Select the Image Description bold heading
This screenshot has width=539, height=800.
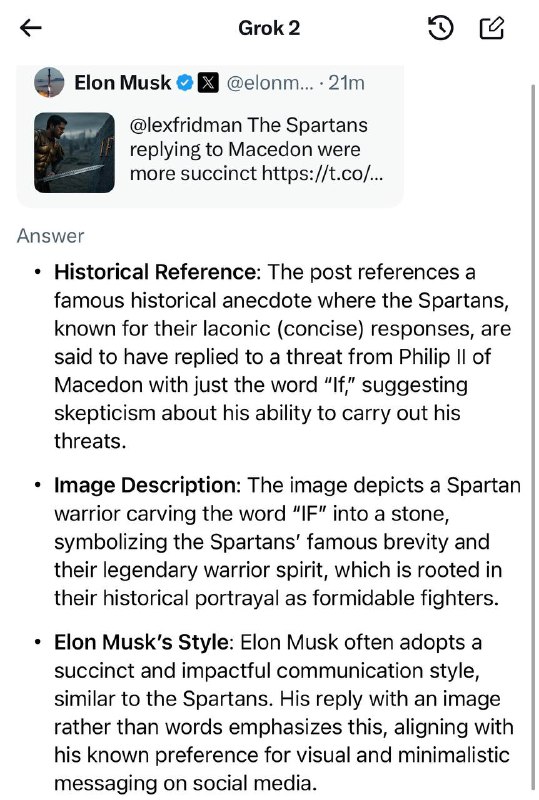click(x=144, y=485)
